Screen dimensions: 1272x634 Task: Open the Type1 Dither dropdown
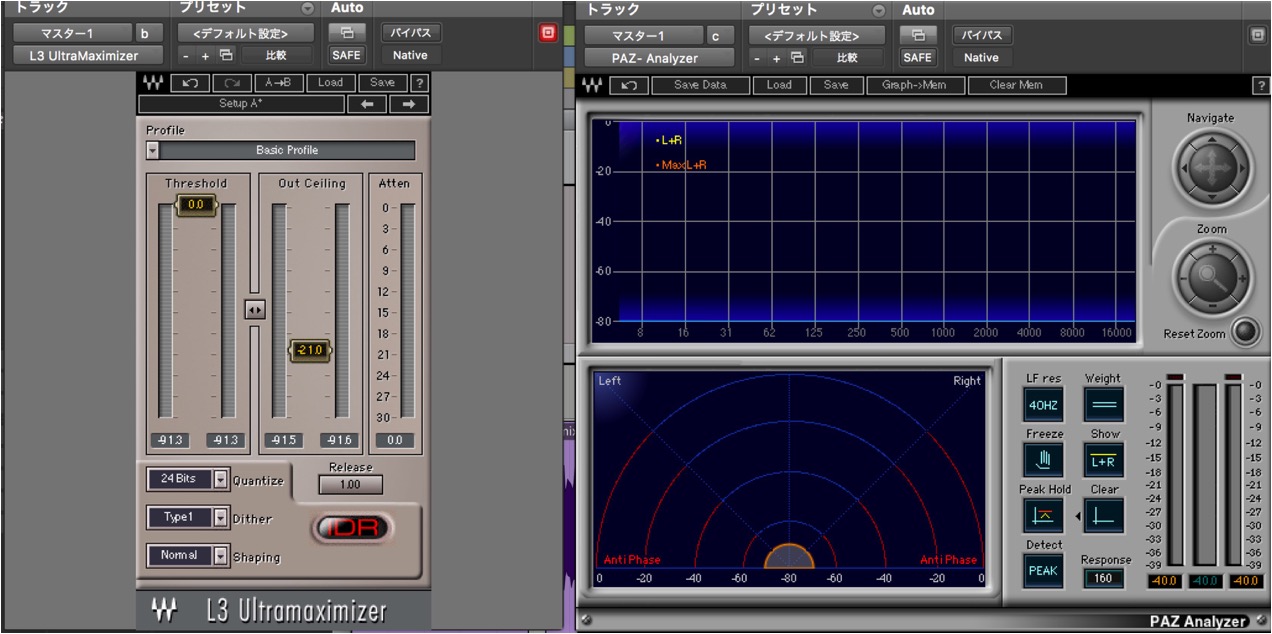click(x=188, y=517)
